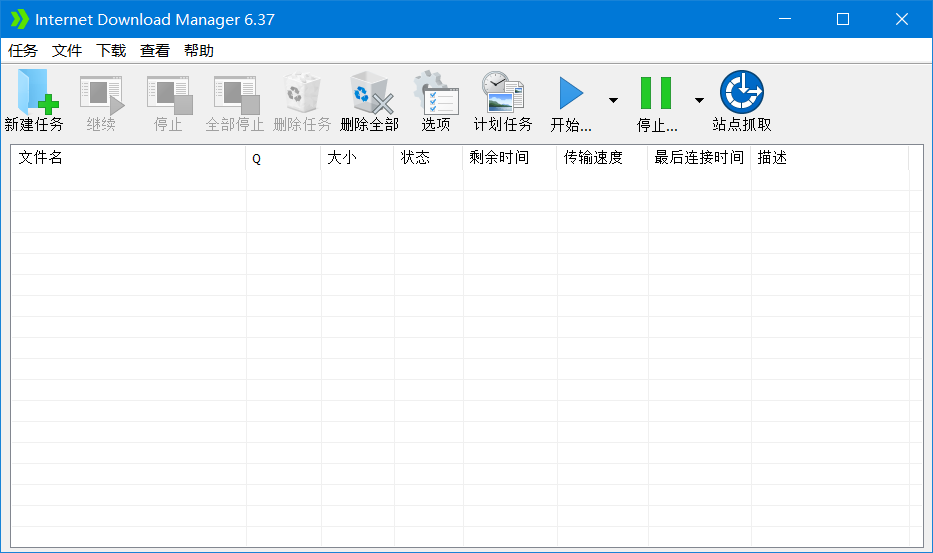Click the blue 开始 (Start queue) play icon
The image size is (933, 553).
point(571,93)
